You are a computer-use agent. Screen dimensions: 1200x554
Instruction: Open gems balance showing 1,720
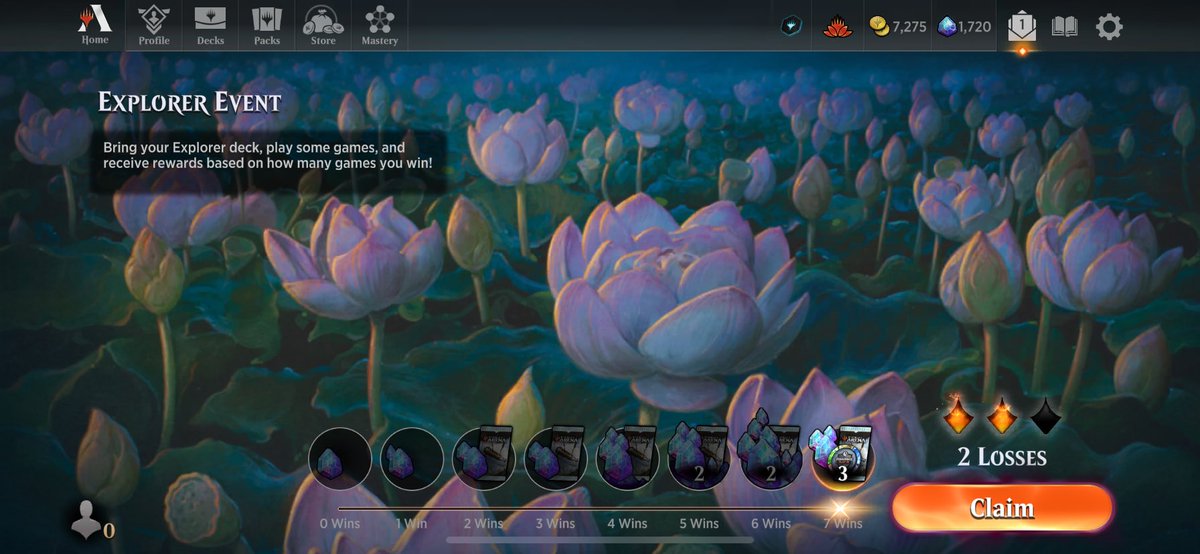point(964,27)
